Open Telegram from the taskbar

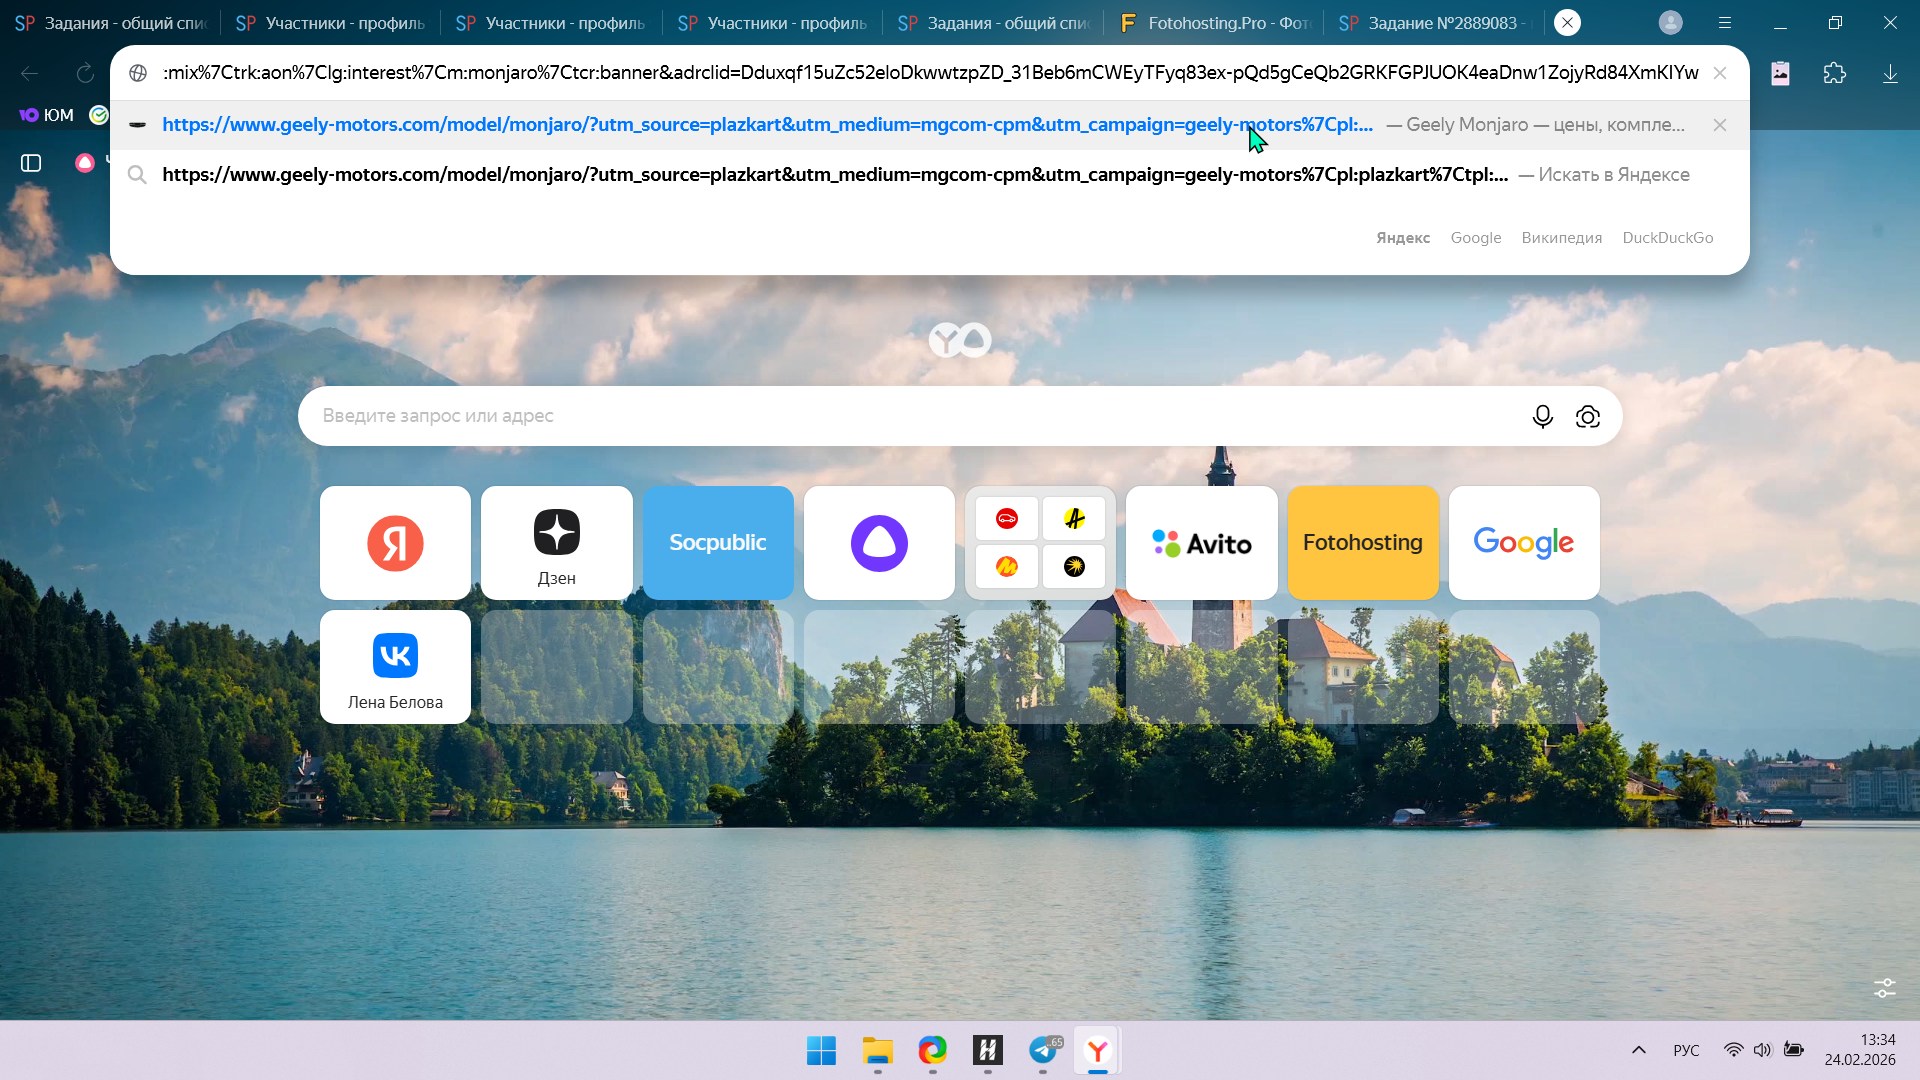tap(1043, 1051)
